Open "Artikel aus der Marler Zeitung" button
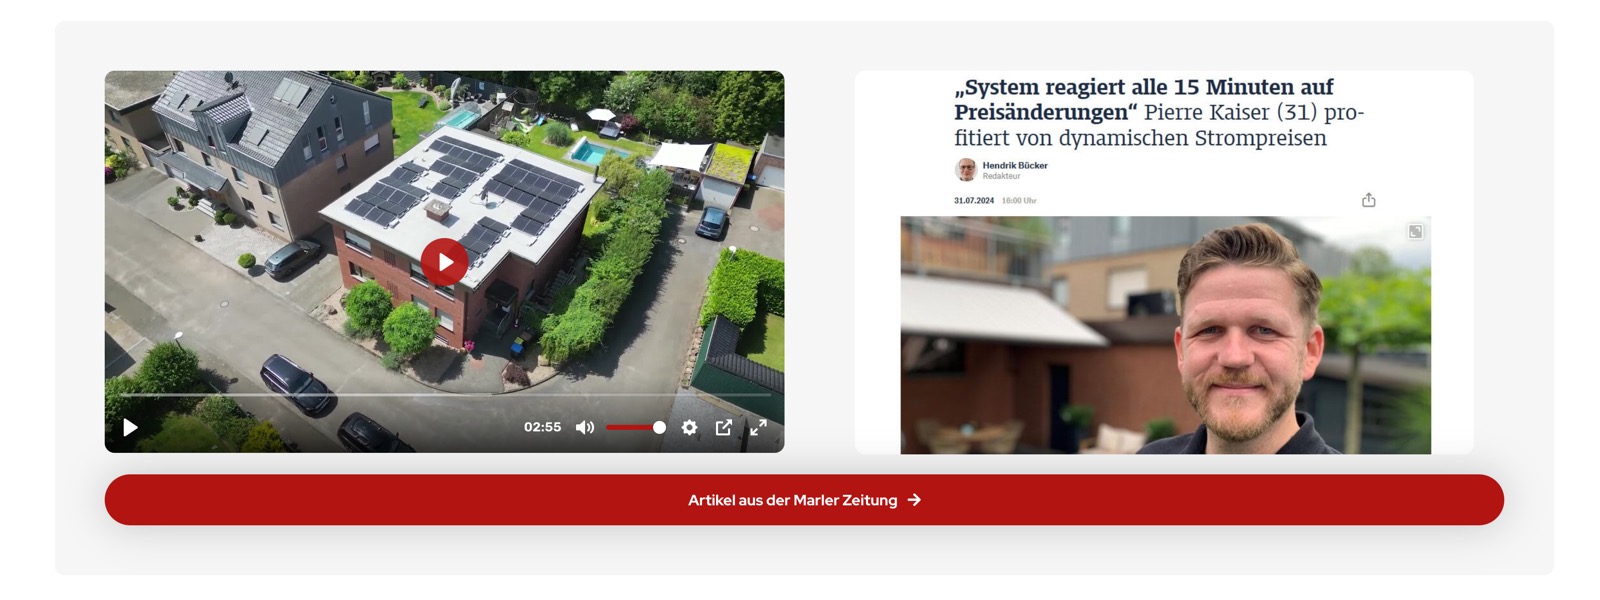The width and height of the screenshot is (1600, 600). point(804,500)
